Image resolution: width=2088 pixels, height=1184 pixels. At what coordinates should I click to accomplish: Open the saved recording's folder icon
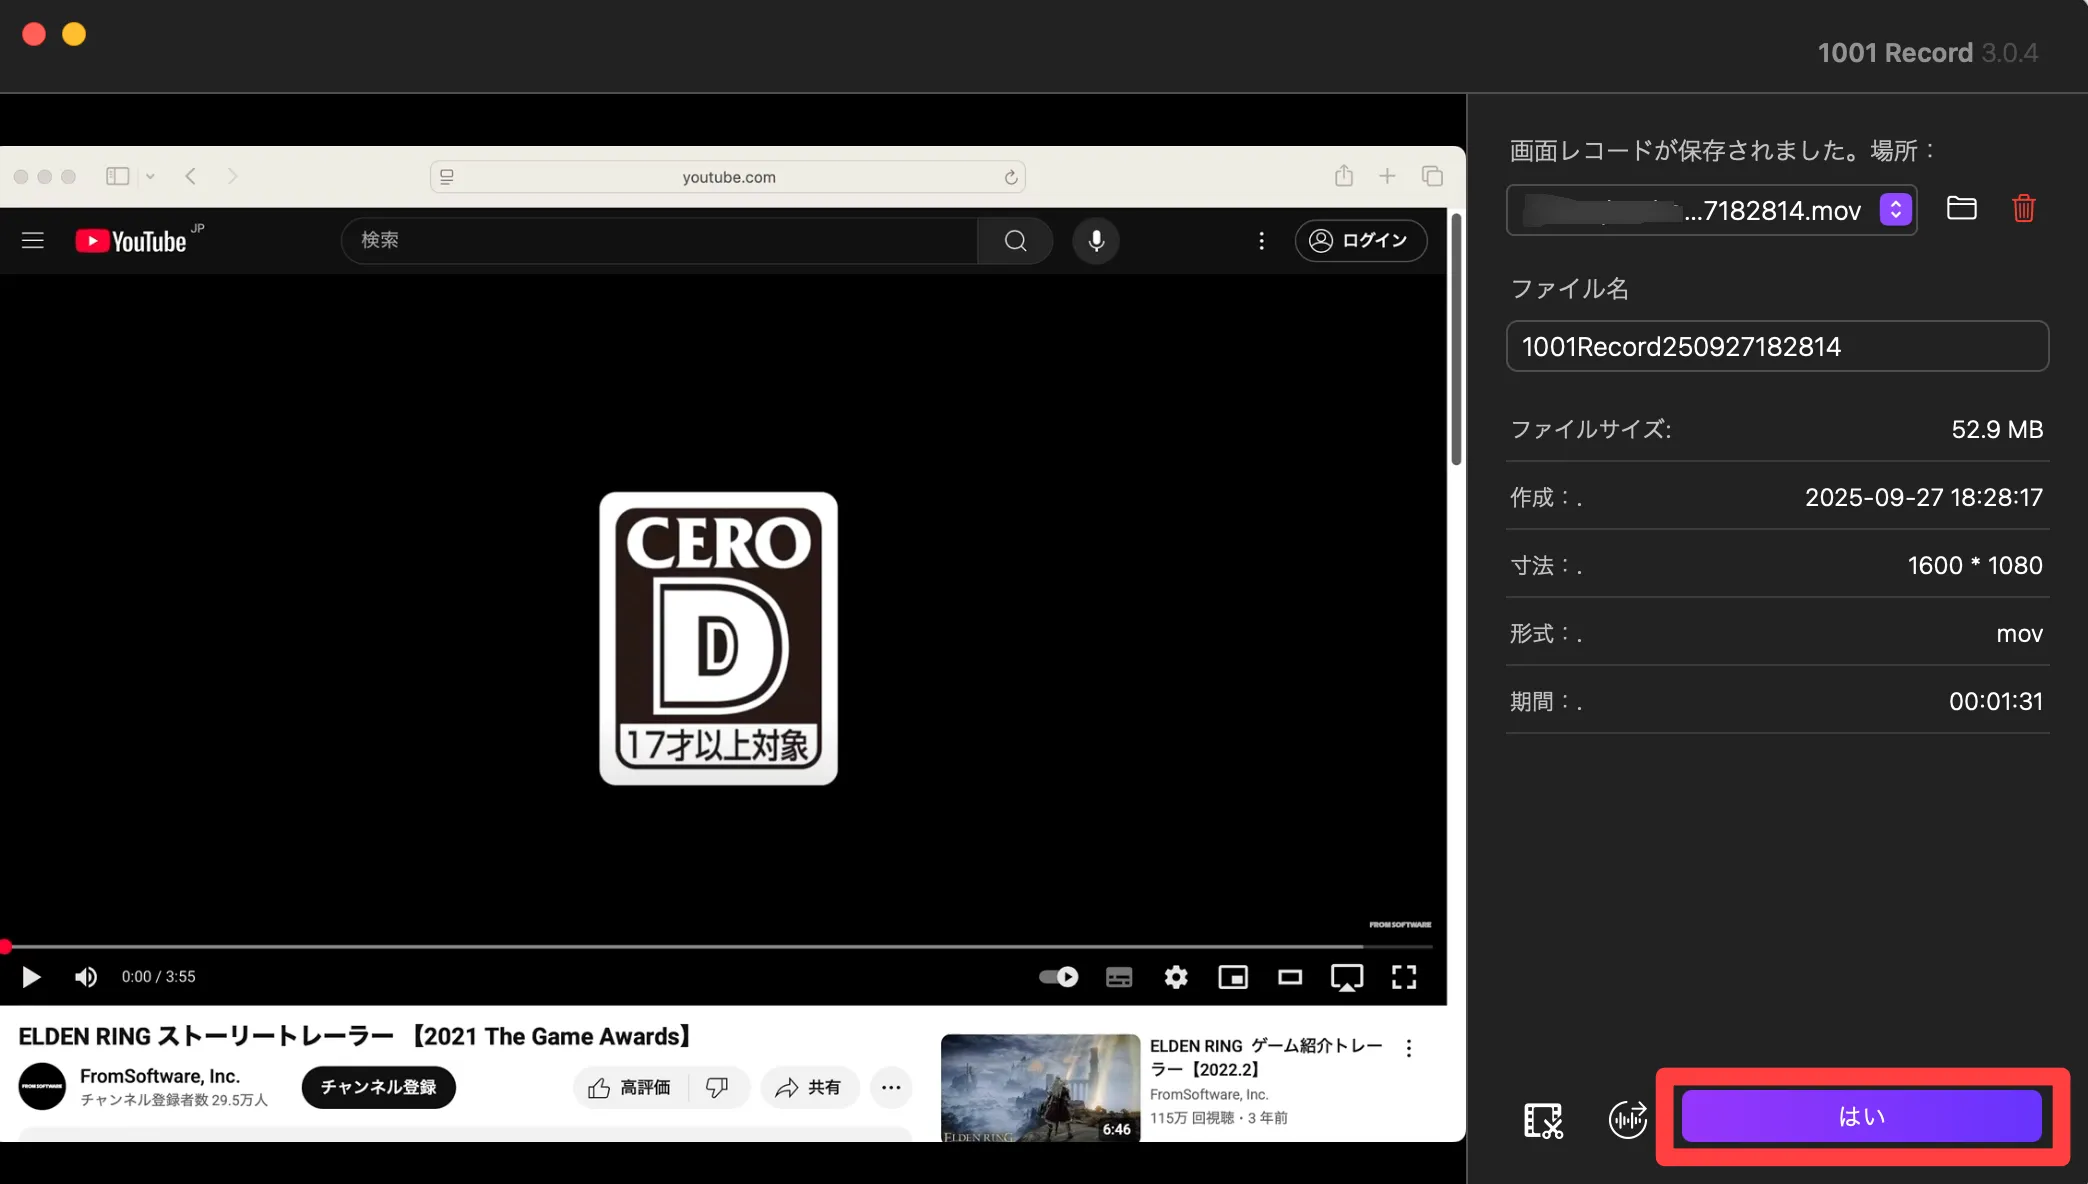tap(1961, 208)
